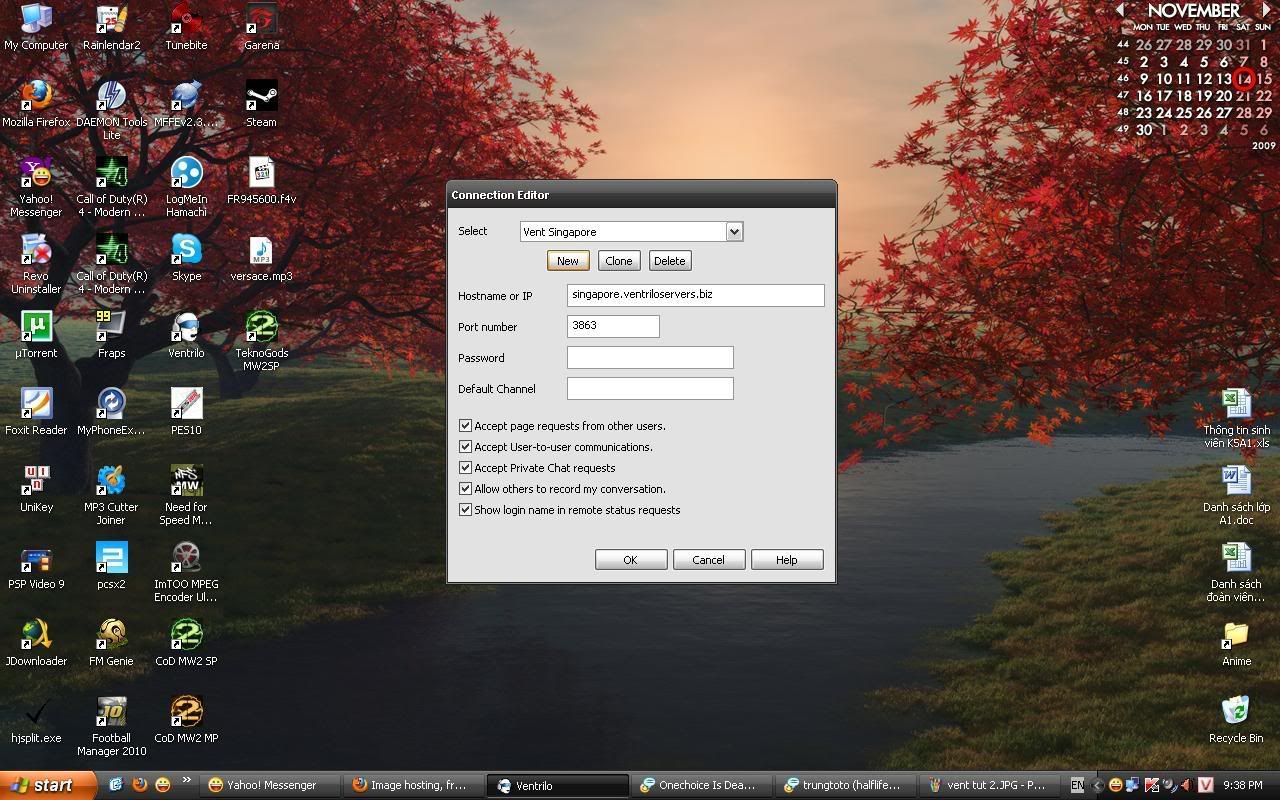Select day 14 in the calendar widget
The width and height of the screenshot is (1280, 800).
[x=1244, y=79]
